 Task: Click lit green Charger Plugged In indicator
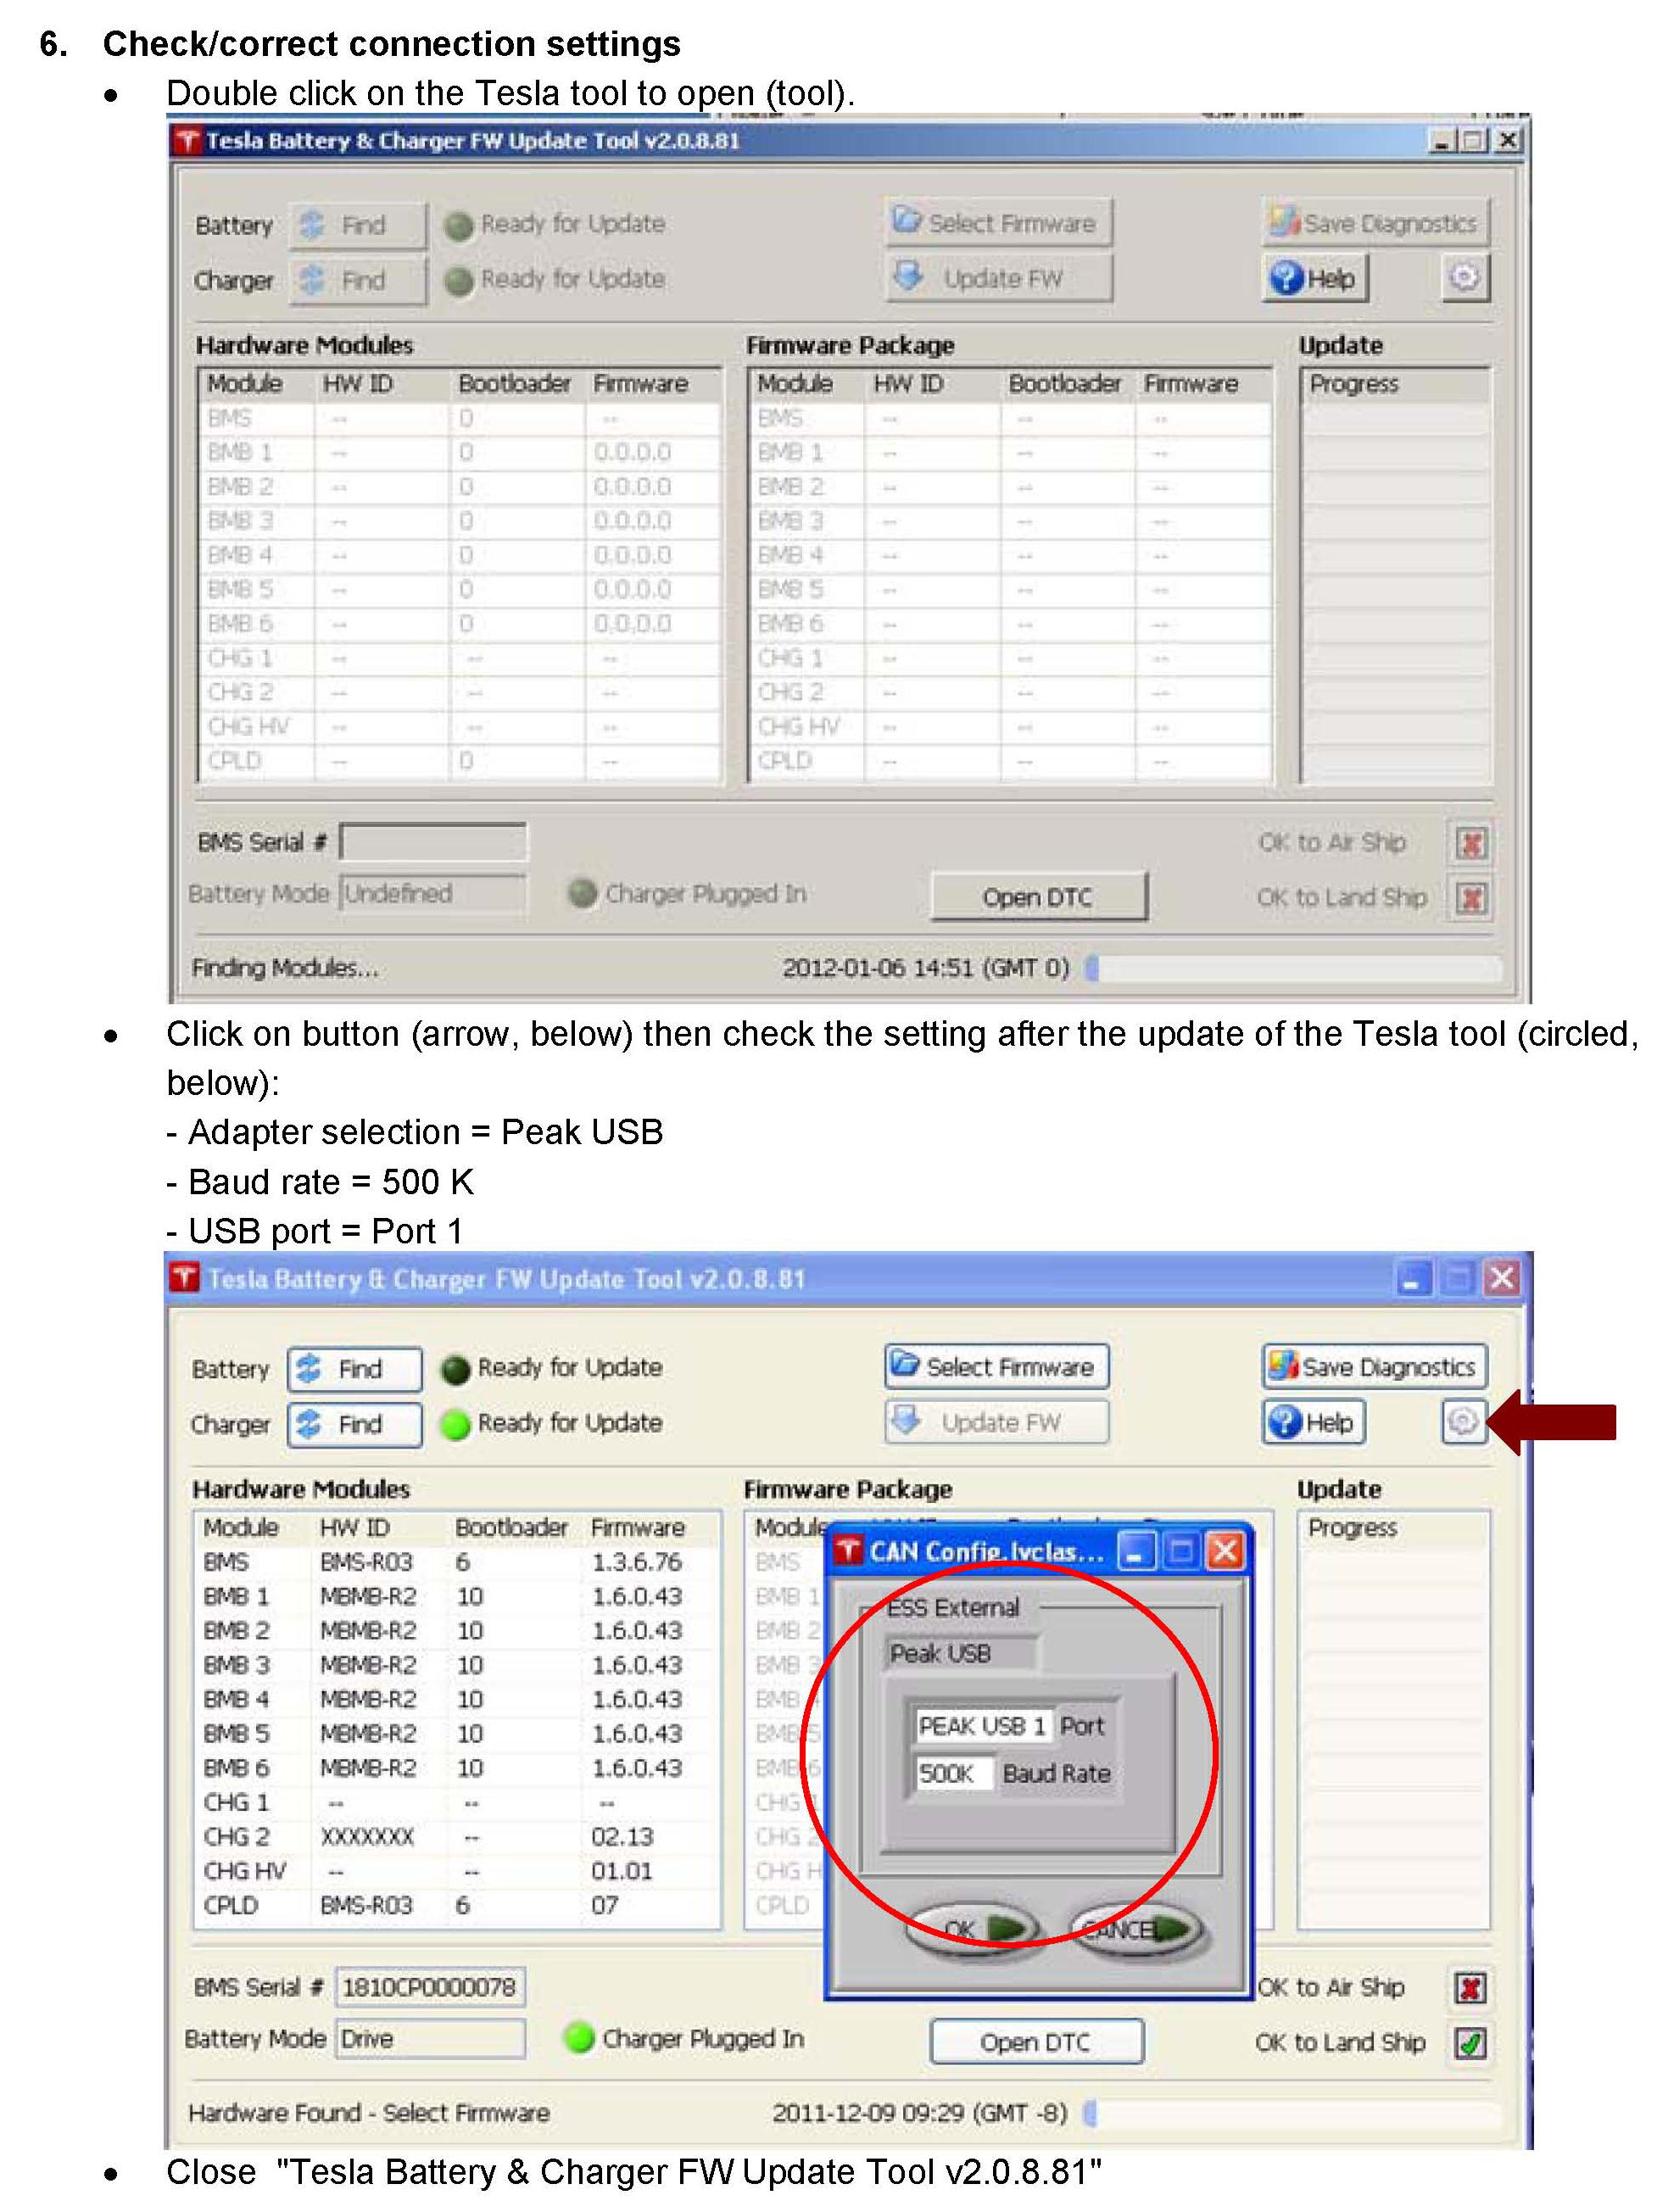point(579,2037)
